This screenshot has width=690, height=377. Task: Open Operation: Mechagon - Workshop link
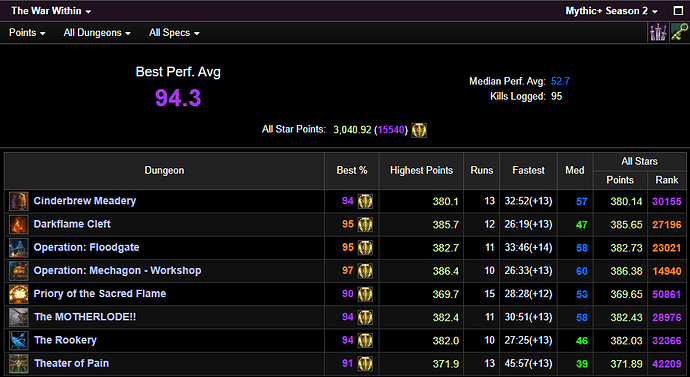point(117,271)
